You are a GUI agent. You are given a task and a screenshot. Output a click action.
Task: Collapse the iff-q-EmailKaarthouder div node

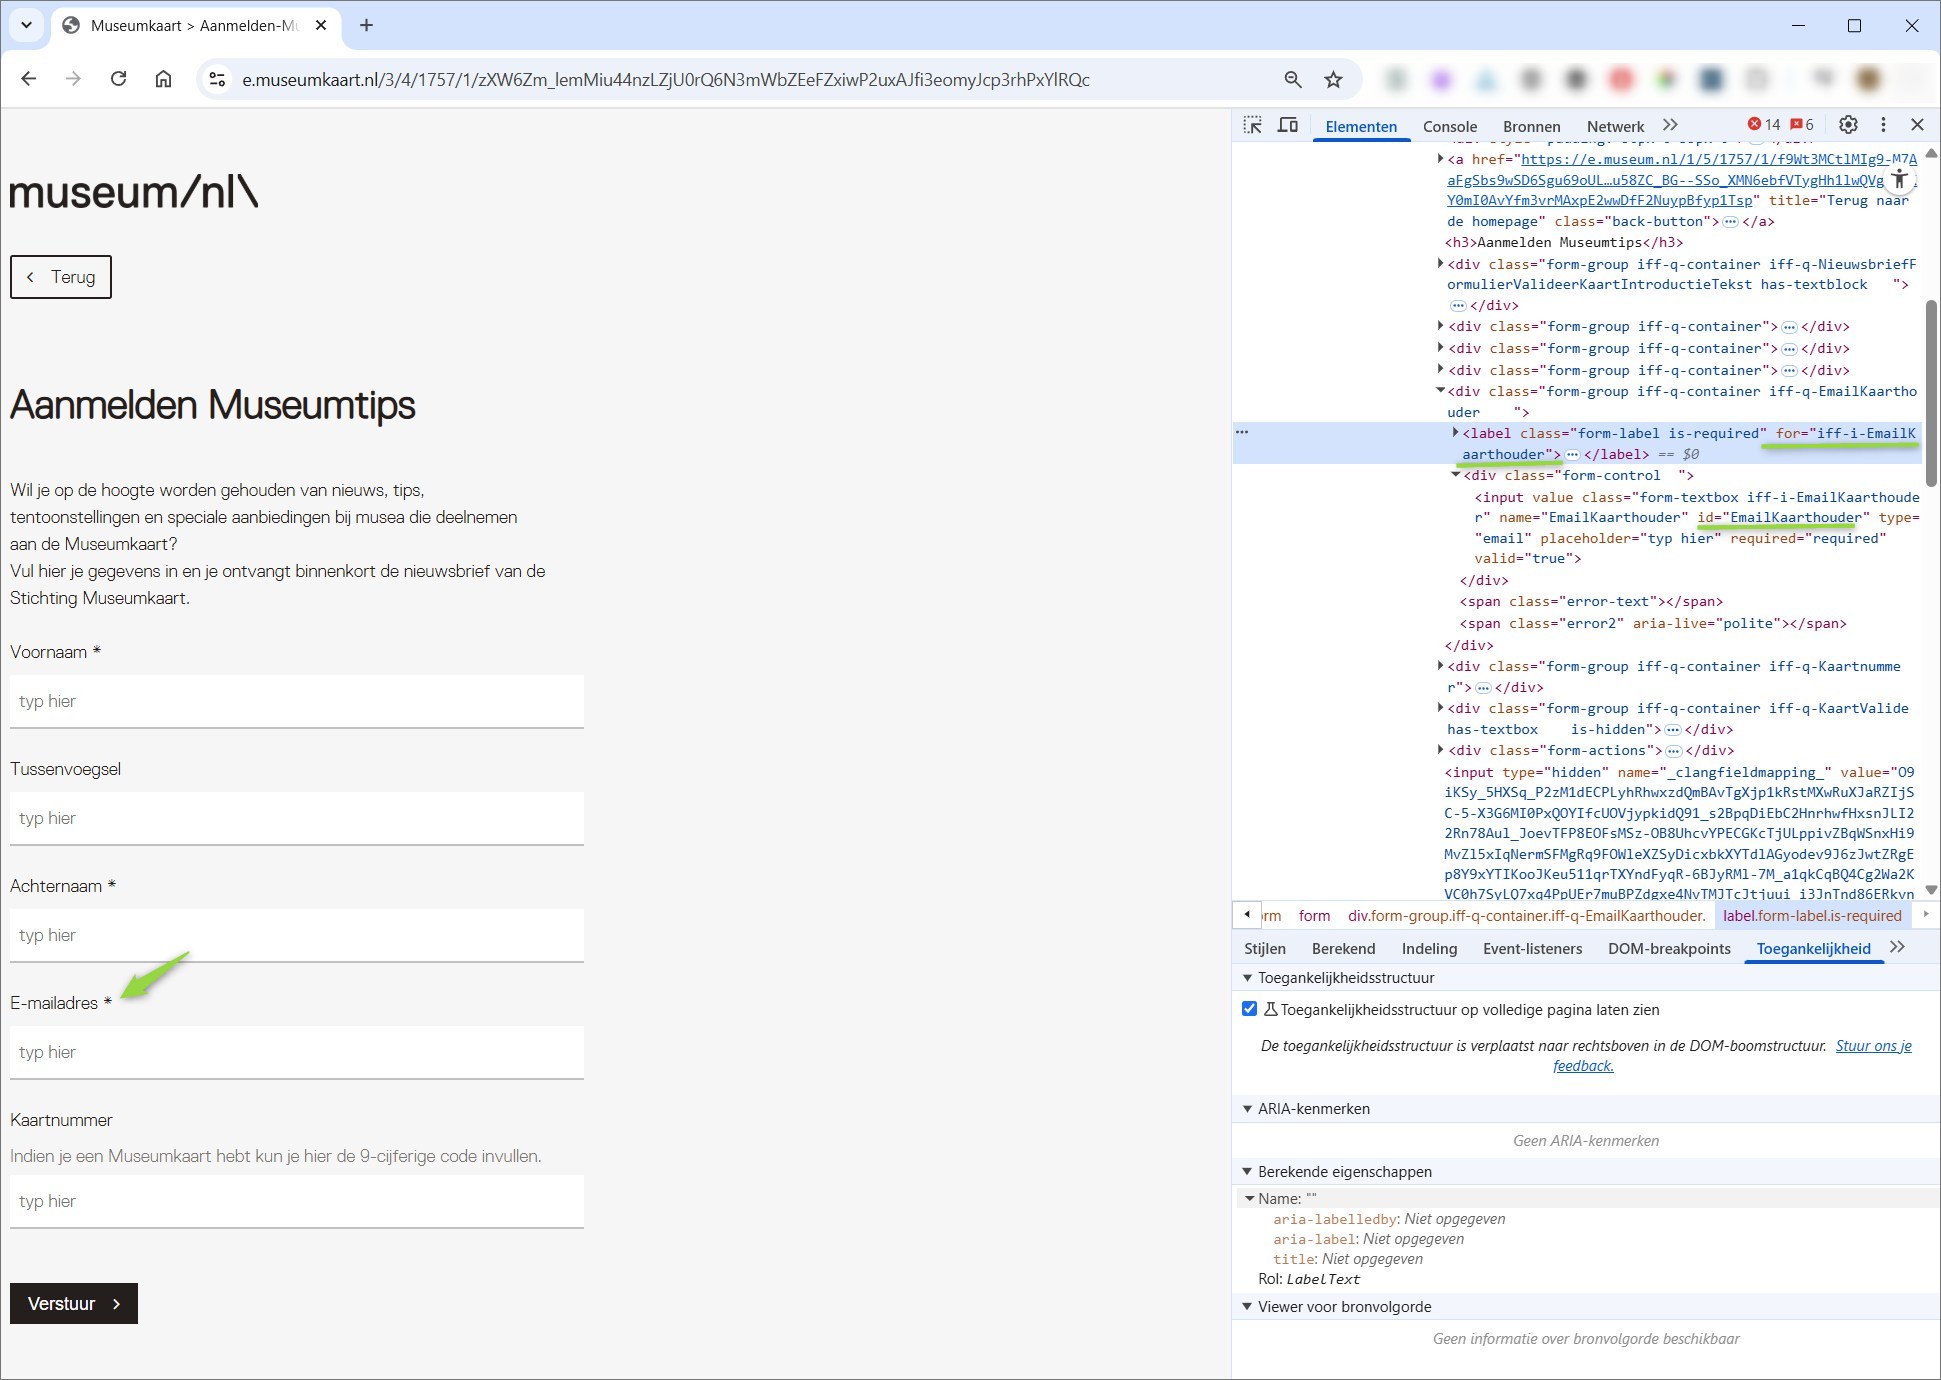(1440, 391)
